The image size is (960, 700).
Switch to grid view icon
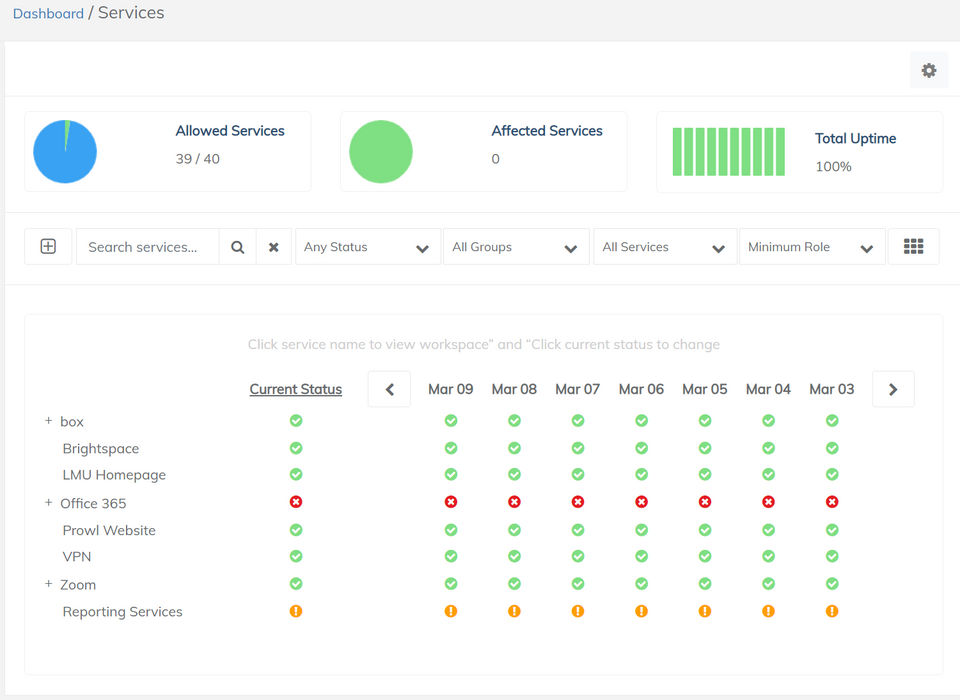click(x=913, y=247)
